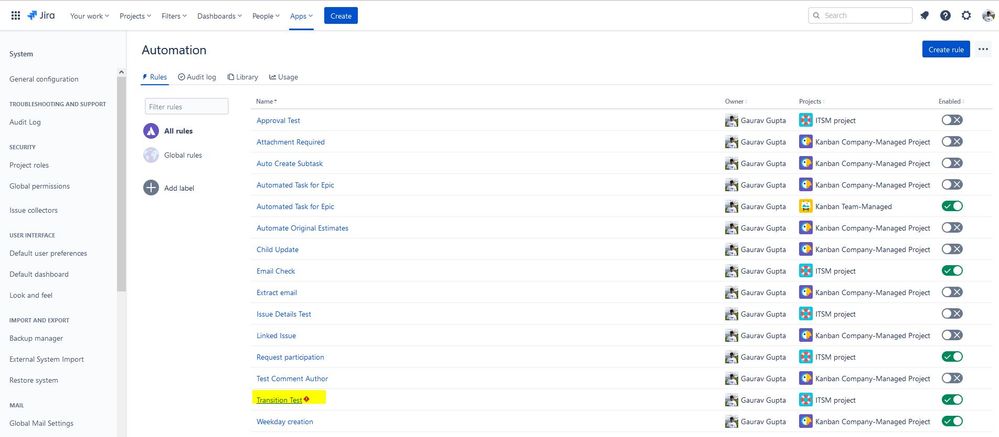Enable the Auto Create Subtask toggle
The height and width of the screenshot is (437, 999).
[x=952, y=163]
